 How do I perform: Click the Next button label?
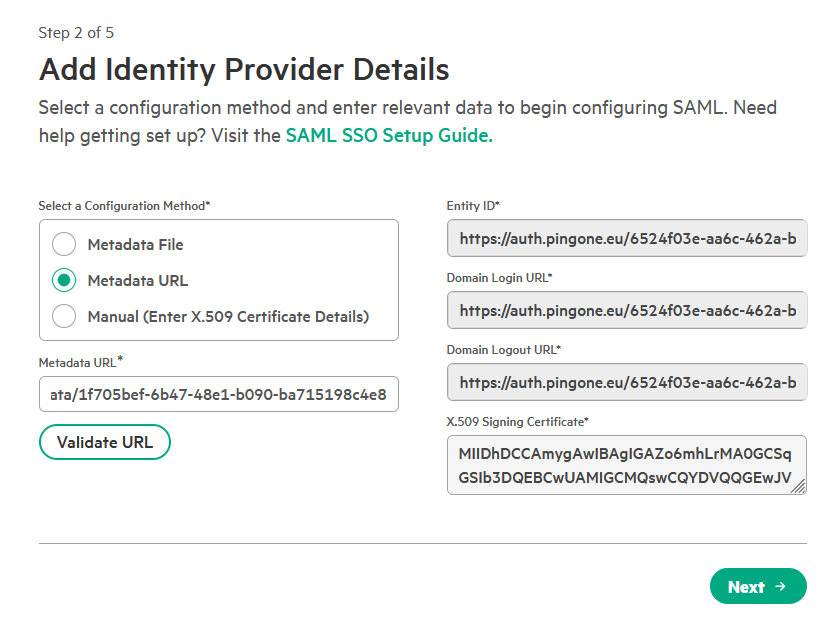[x=746, y=587]
